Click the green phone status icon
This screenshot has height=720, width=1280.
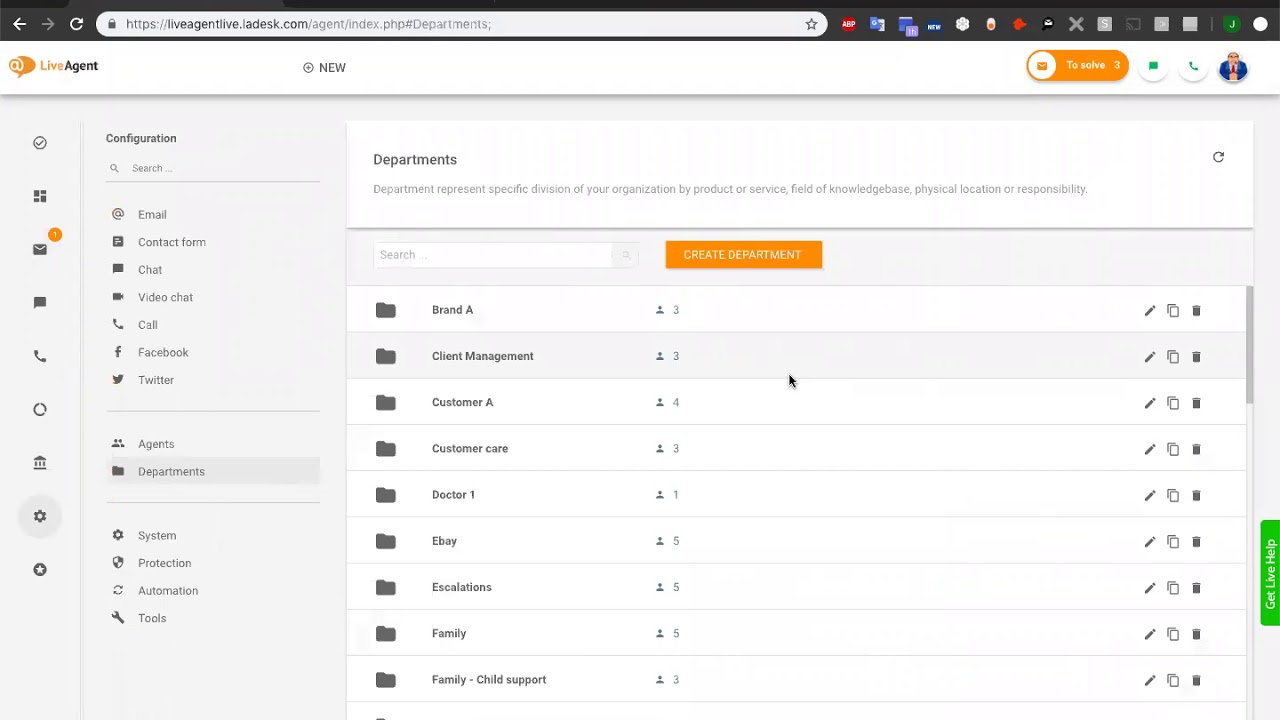click(x=1193, y=66)
